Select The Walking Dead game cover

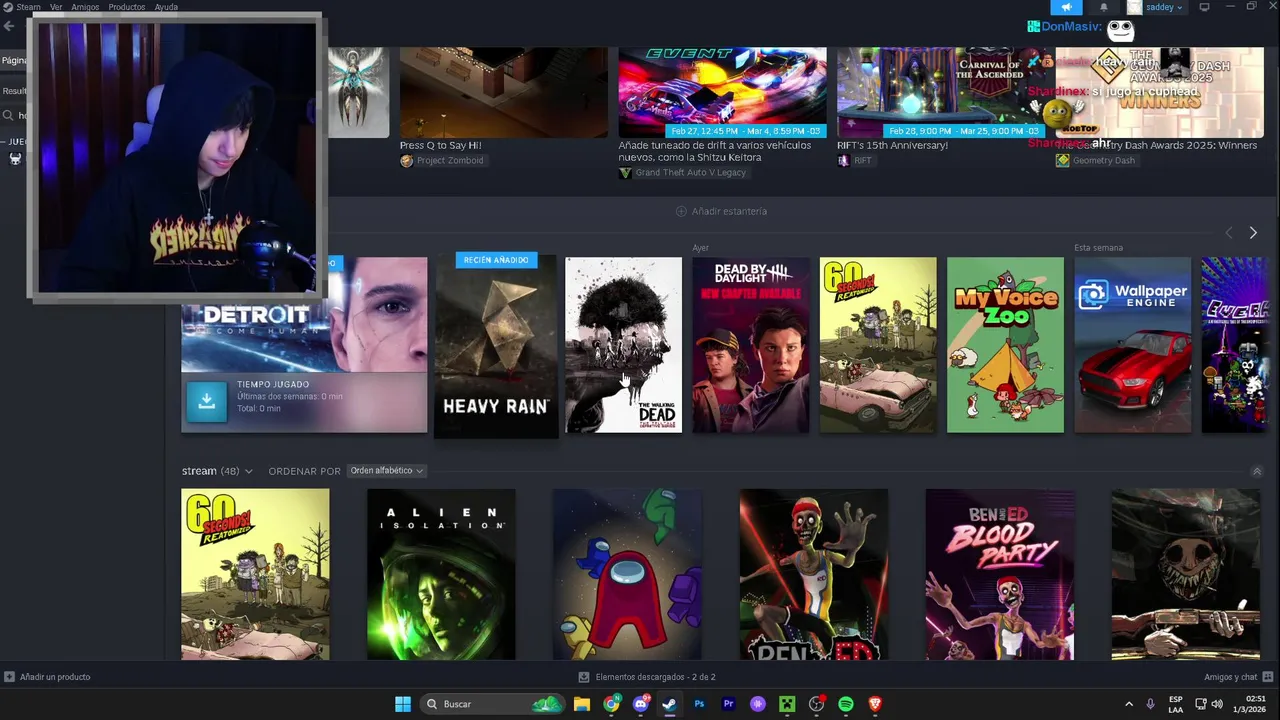pyautogui.click(x=623, y=345)
